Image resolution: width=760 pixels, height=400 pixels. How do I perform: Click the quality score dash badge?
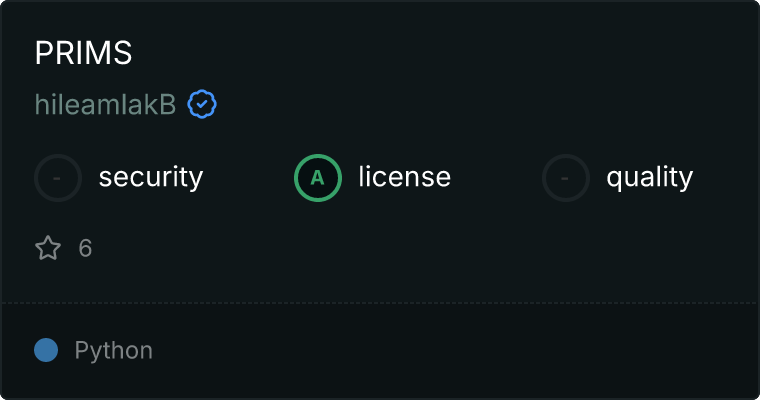coord(566,178)
